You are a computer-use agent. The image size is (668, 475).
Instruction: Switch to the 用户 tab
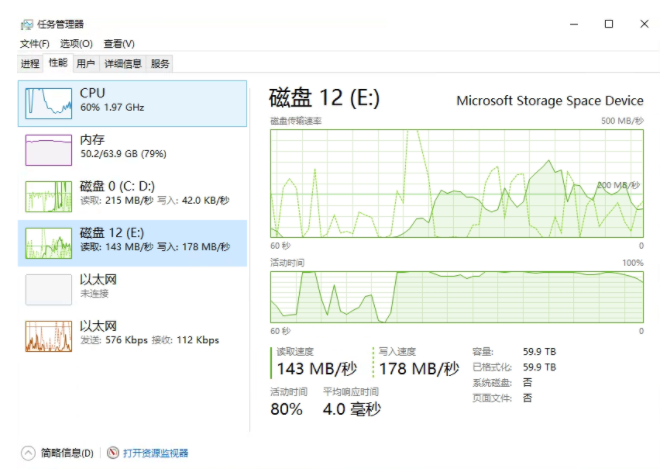point(86,63)
